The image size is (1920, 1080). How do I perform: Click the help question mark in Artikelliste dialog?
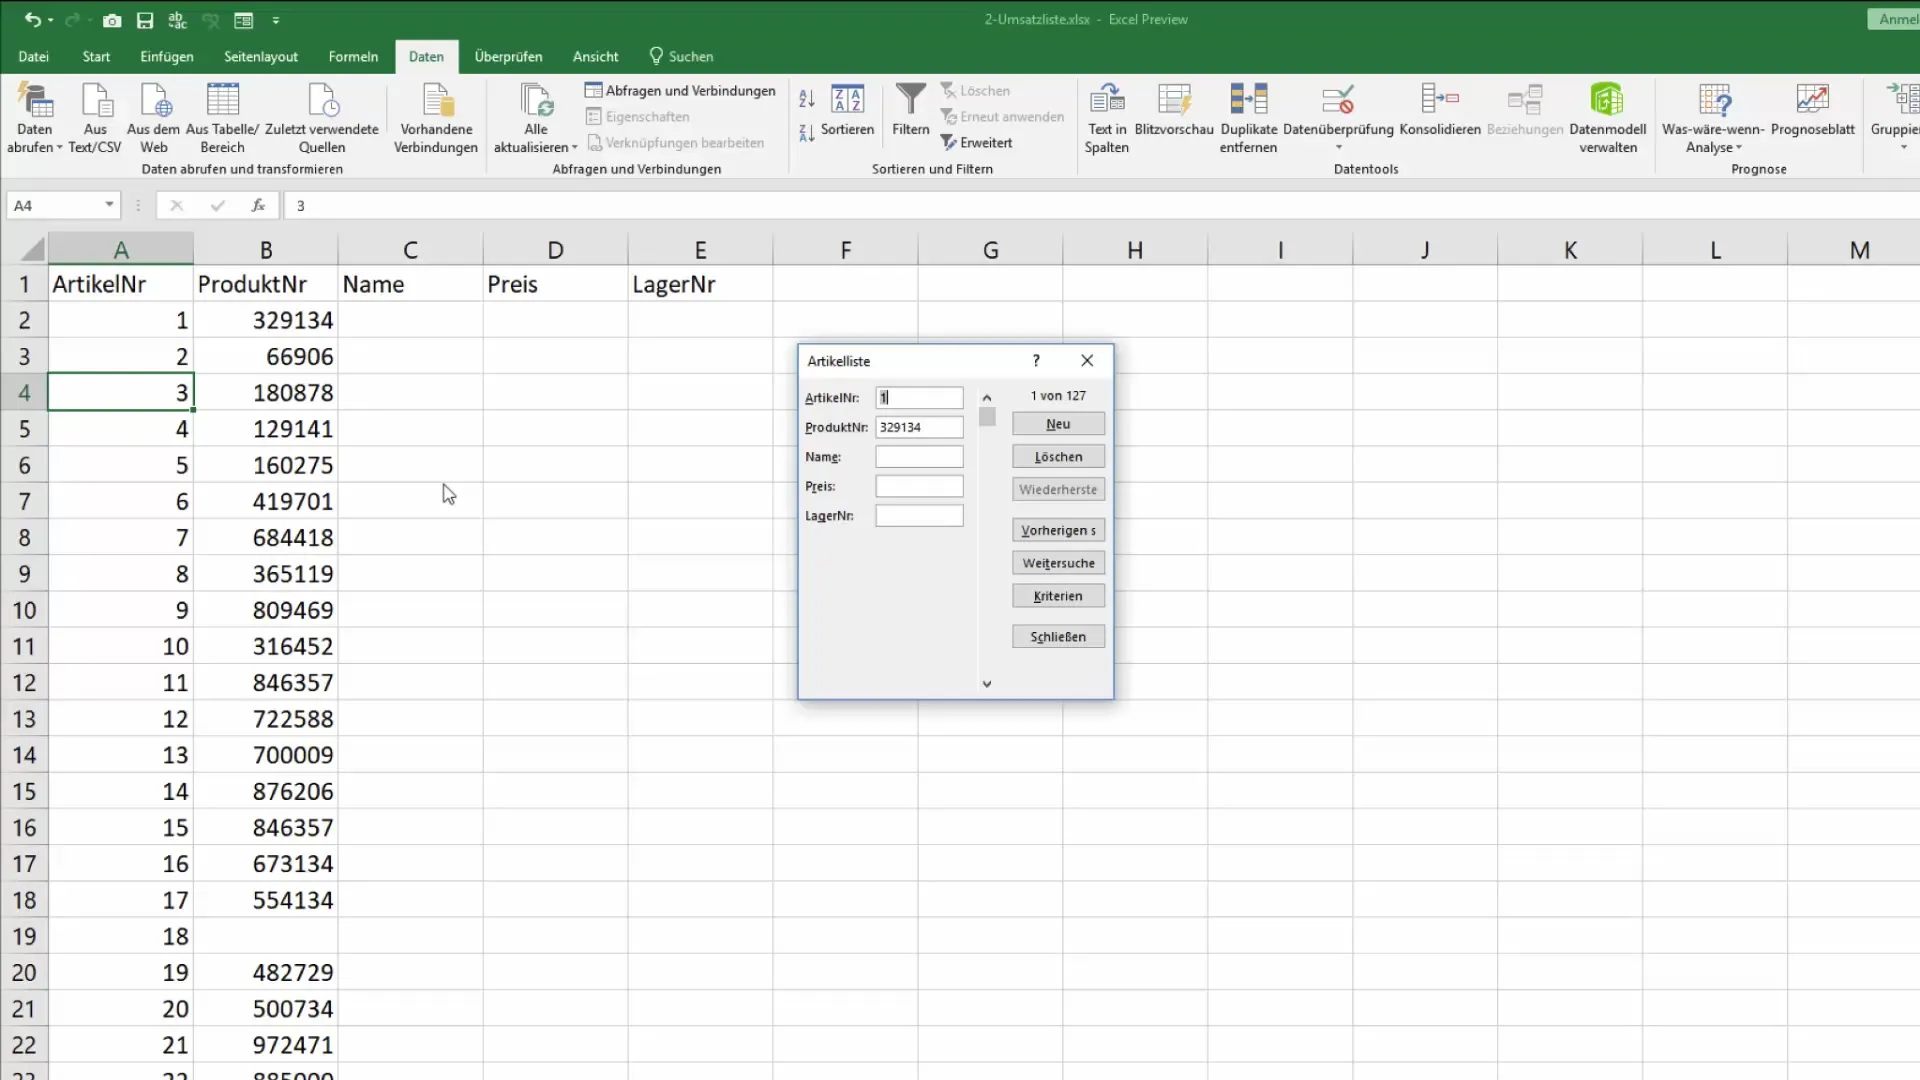tap(1036, 361)
